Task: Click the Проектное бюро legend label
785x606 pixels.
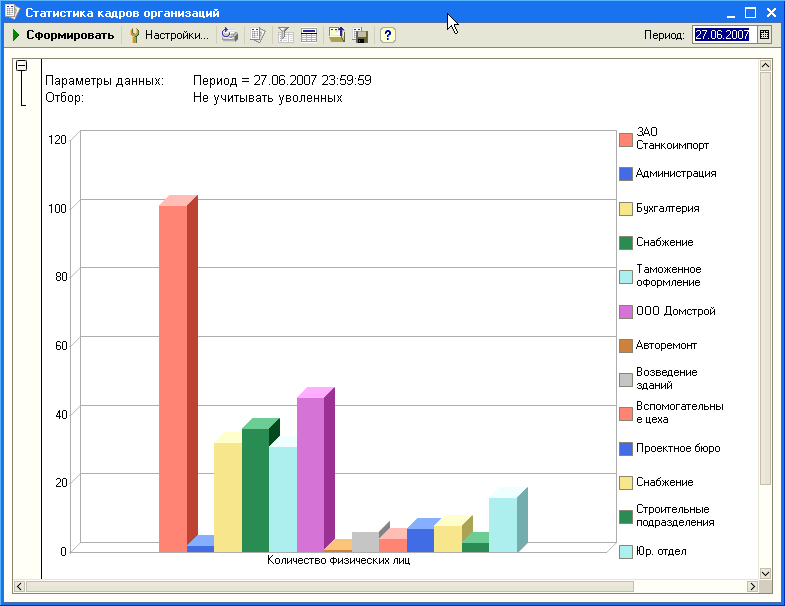Action: click(x=678, y=448)
